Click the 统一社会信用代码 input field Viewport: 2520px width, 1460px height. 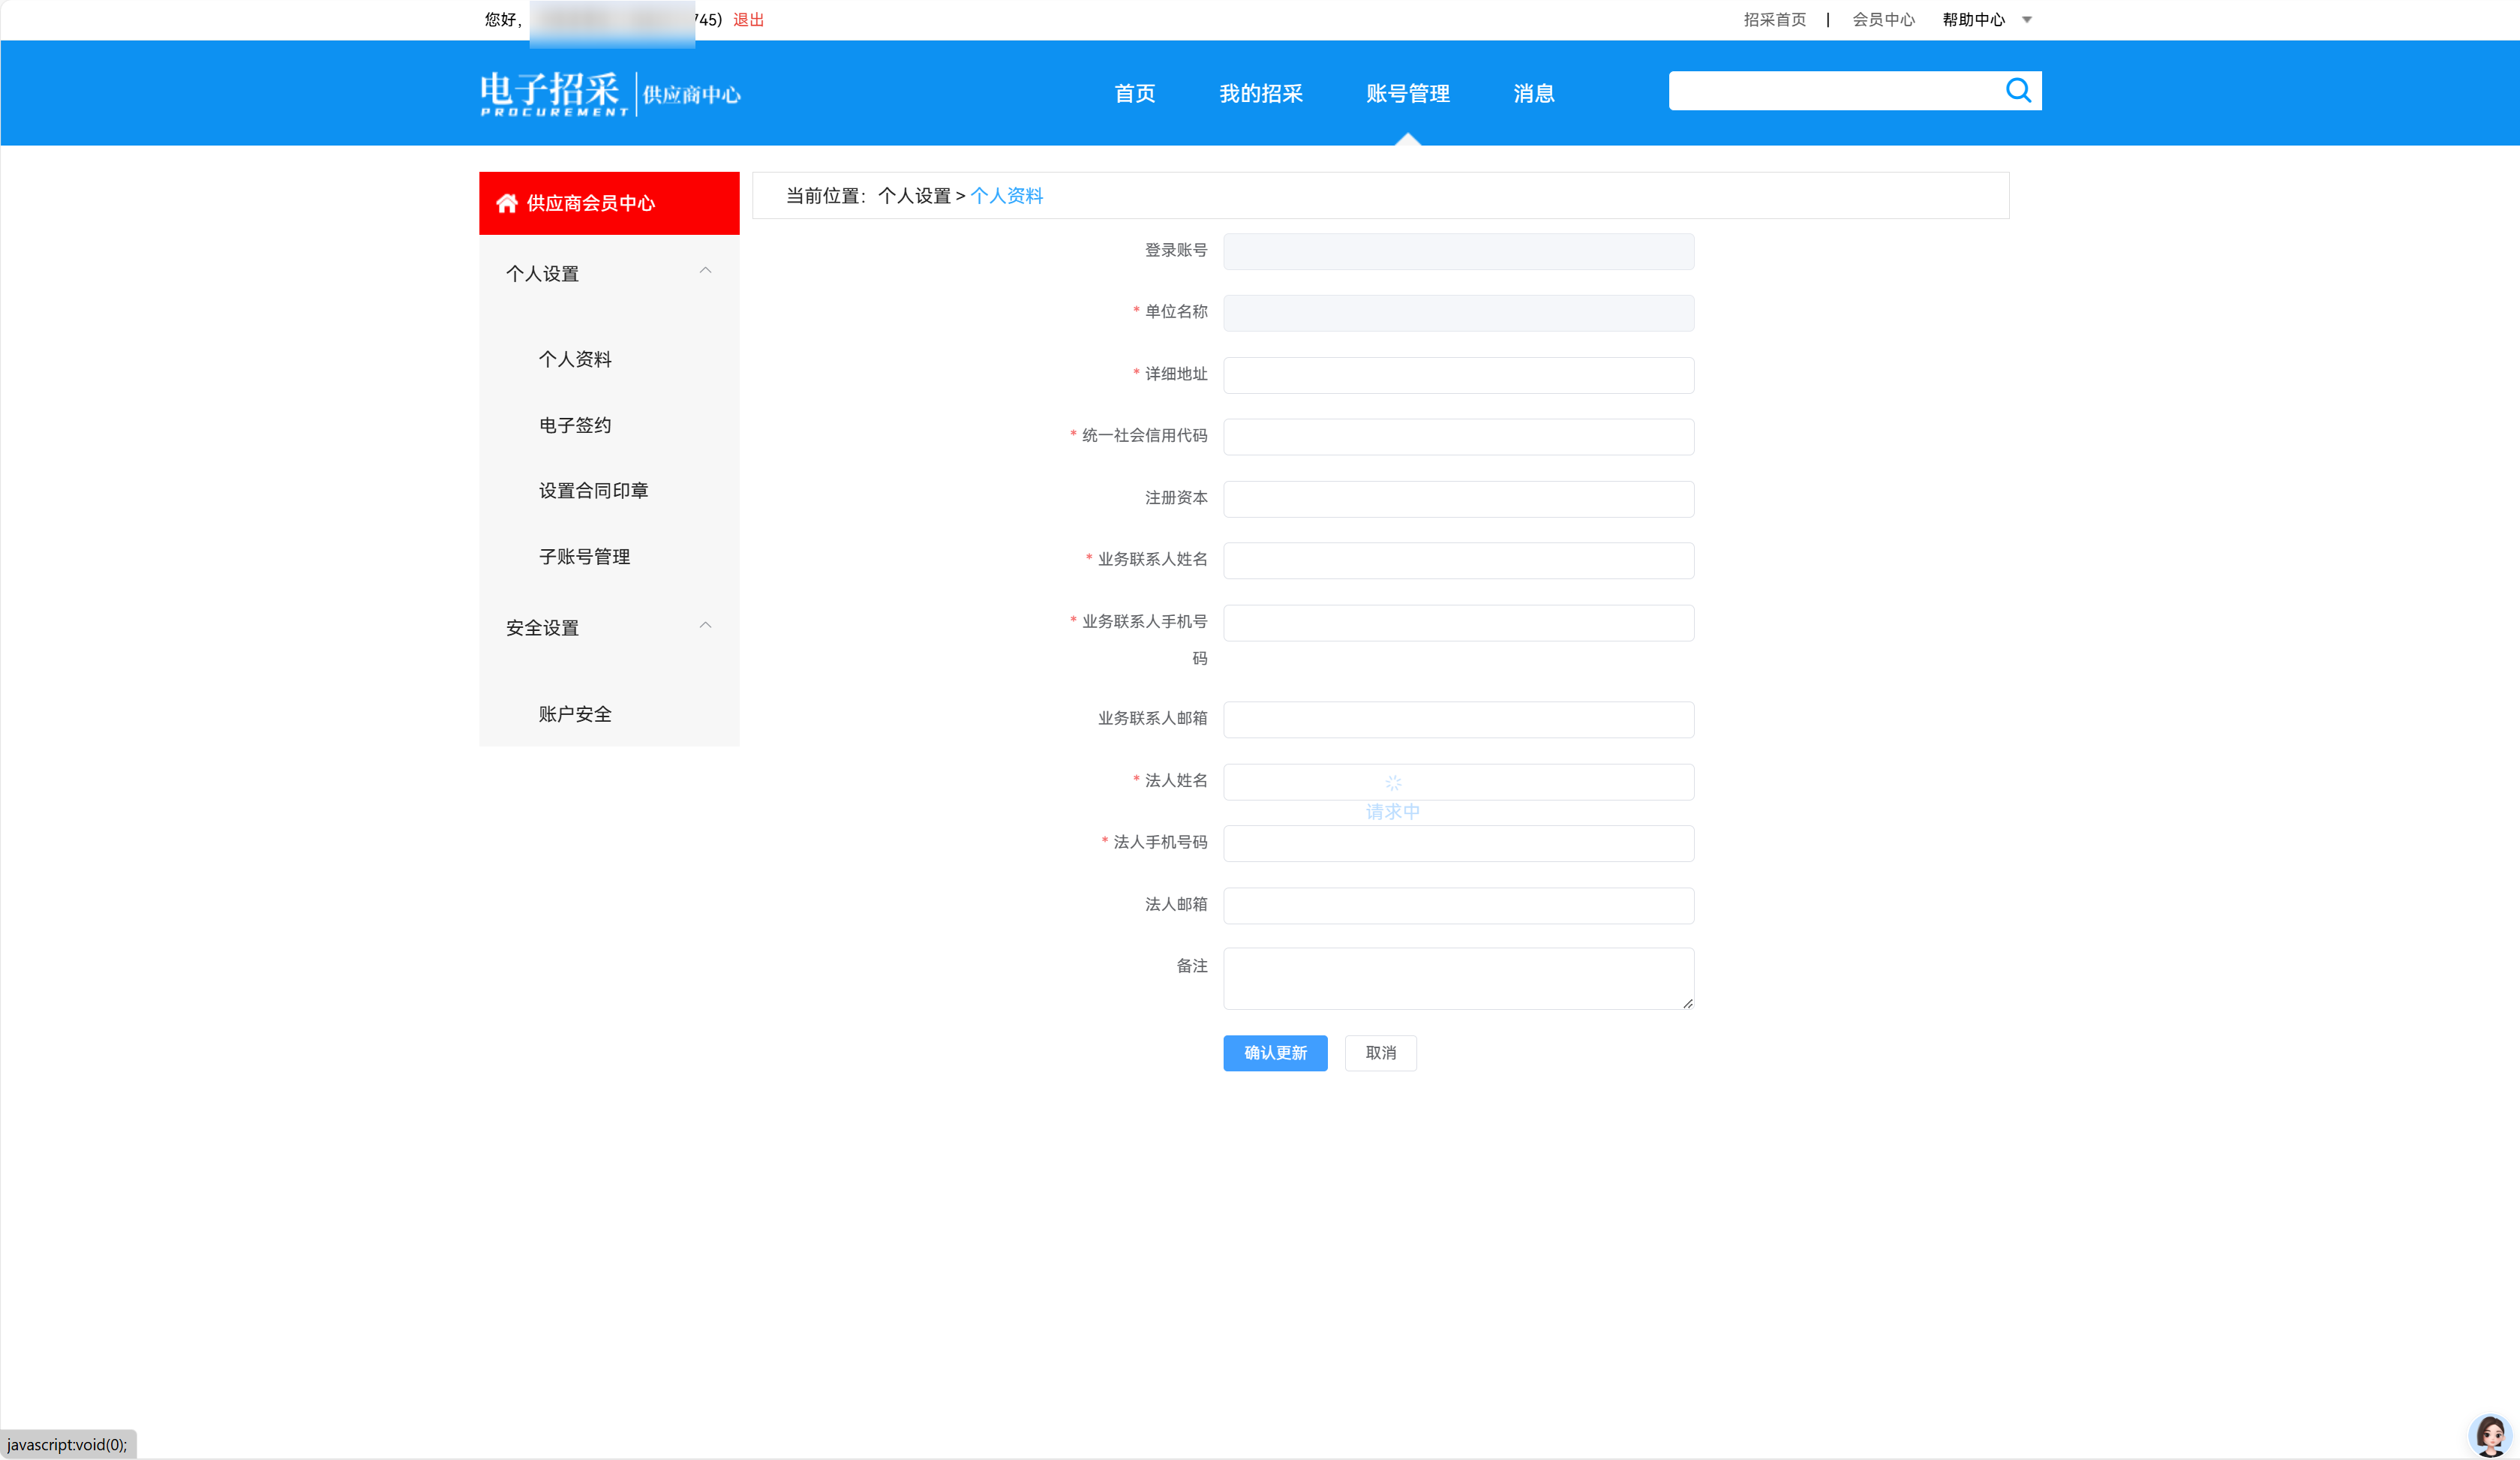click(1458, 437)
